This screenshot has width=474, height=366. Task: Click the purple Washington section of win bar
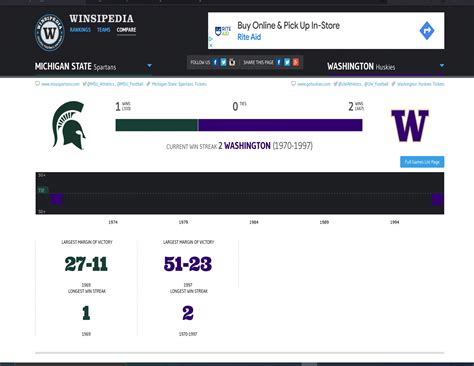point(280,125)
